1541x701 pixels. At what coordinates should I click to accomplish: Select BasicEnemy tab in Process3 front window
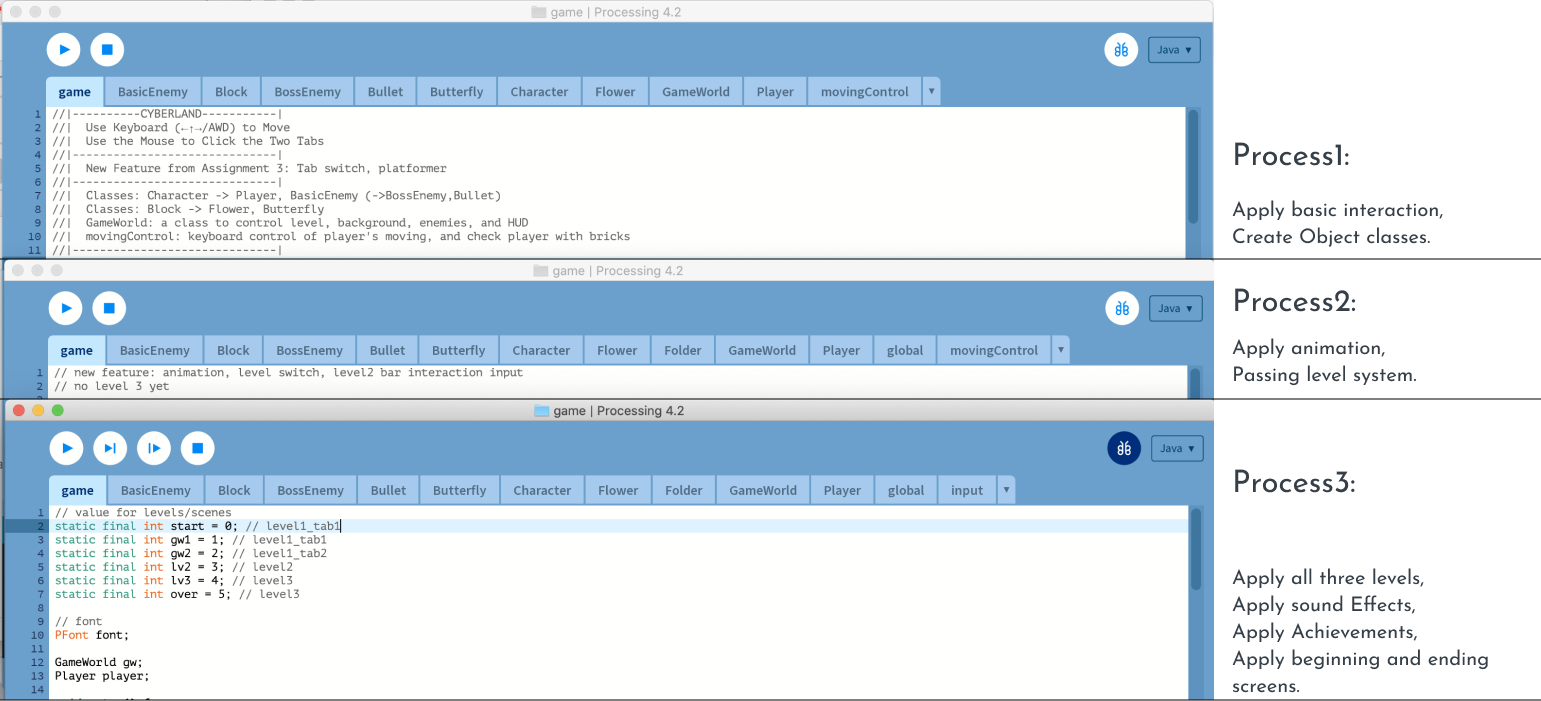[156, 490]
